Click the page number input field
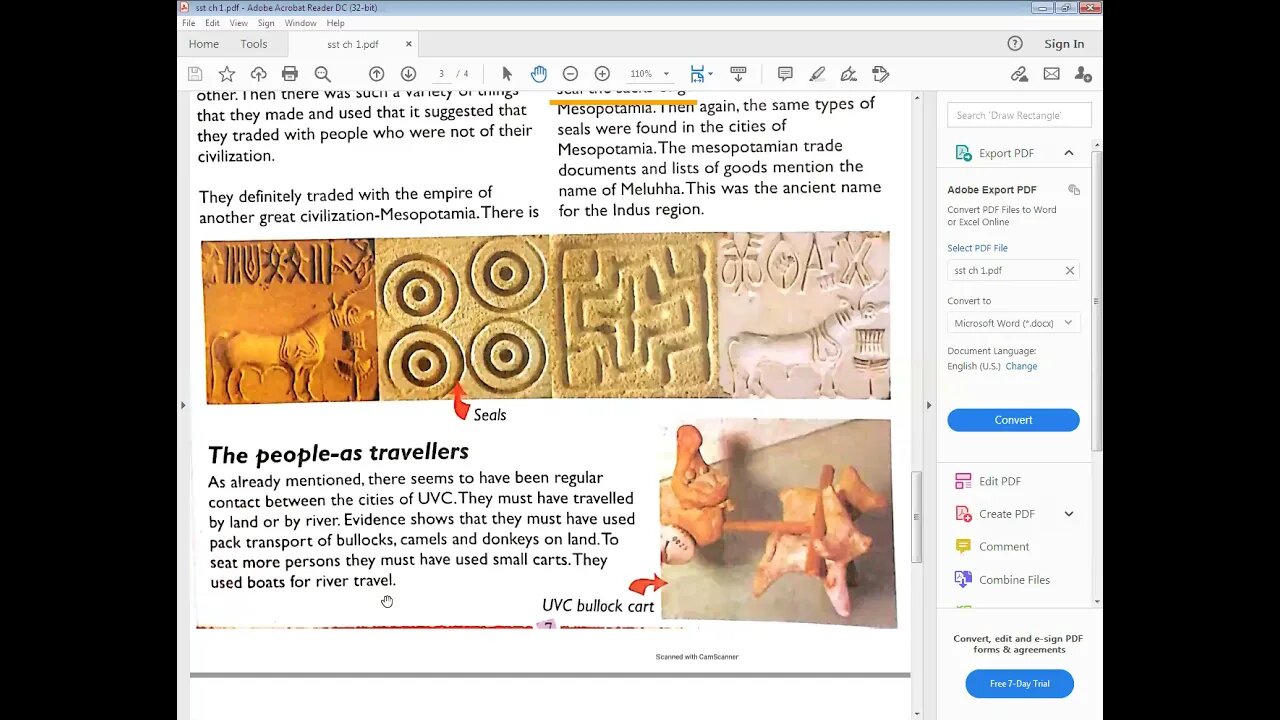The height and width of the screenshot is (720, 1280). [x=441, y=74]
